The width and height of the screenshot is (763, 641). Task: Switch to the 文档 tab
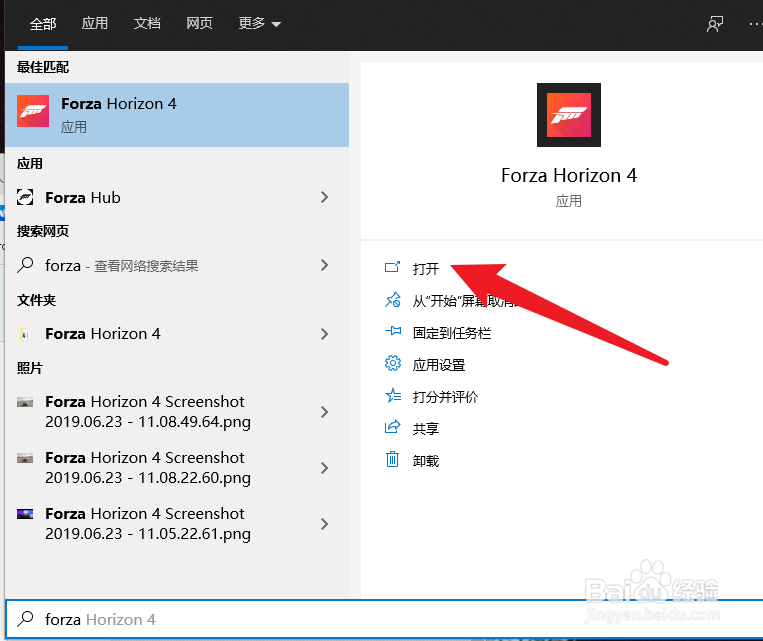147,23
